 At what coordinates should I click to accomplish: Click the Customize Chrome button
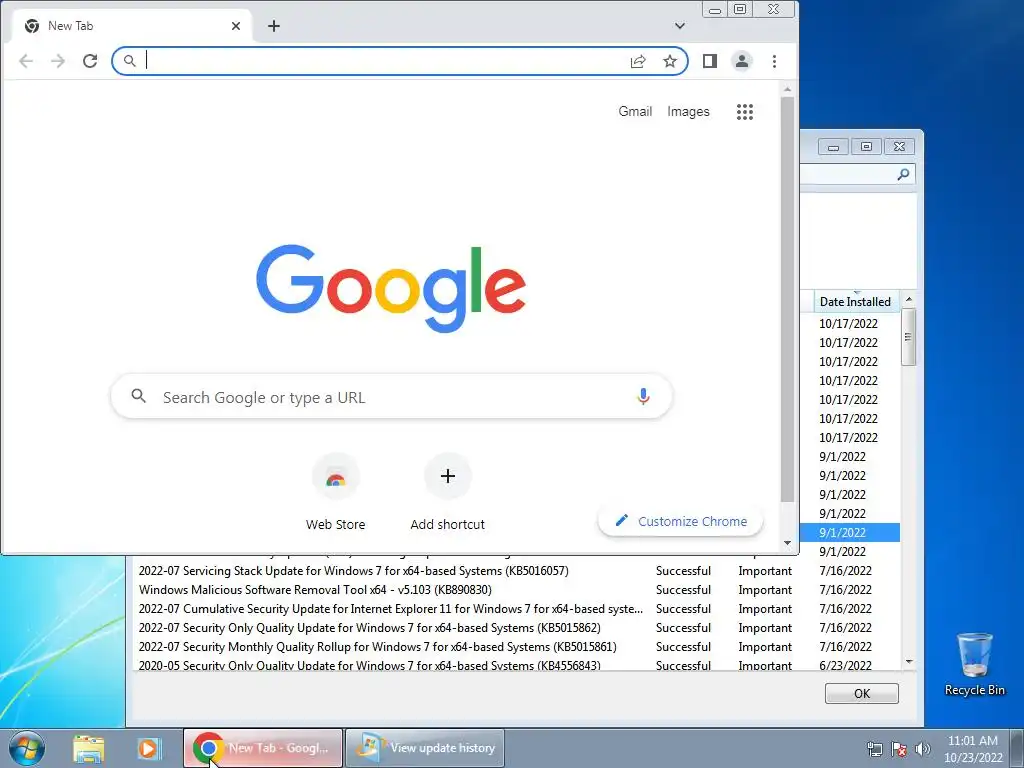pos(680,521)
